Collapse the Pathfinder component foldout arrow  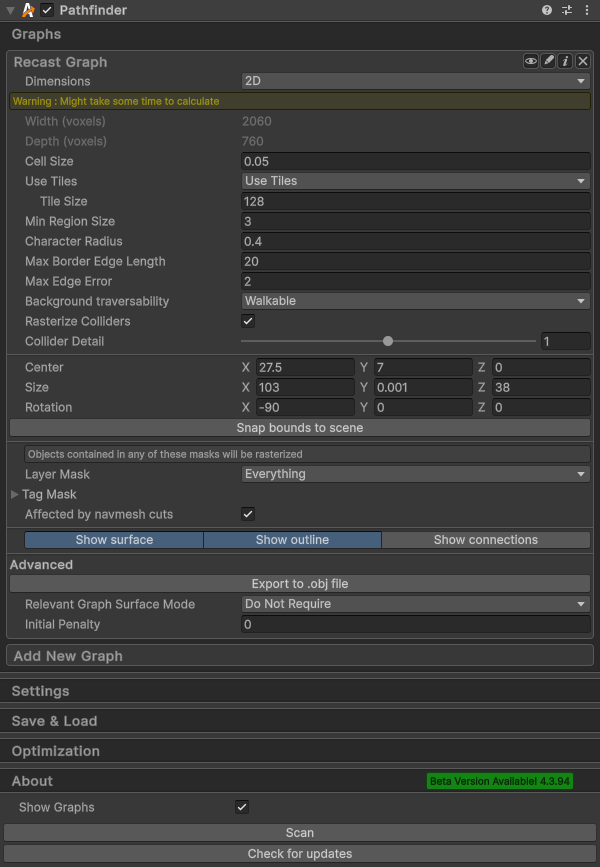[x=10, y=10]
